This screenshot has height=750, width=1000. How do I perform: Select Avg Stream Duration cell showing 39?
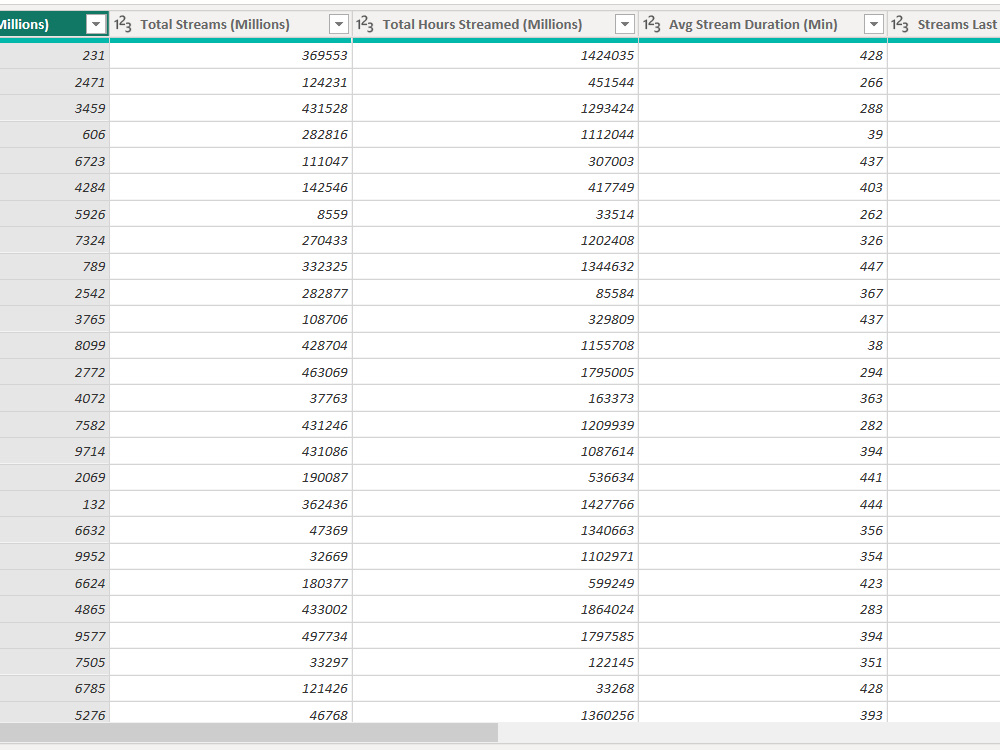763,135
